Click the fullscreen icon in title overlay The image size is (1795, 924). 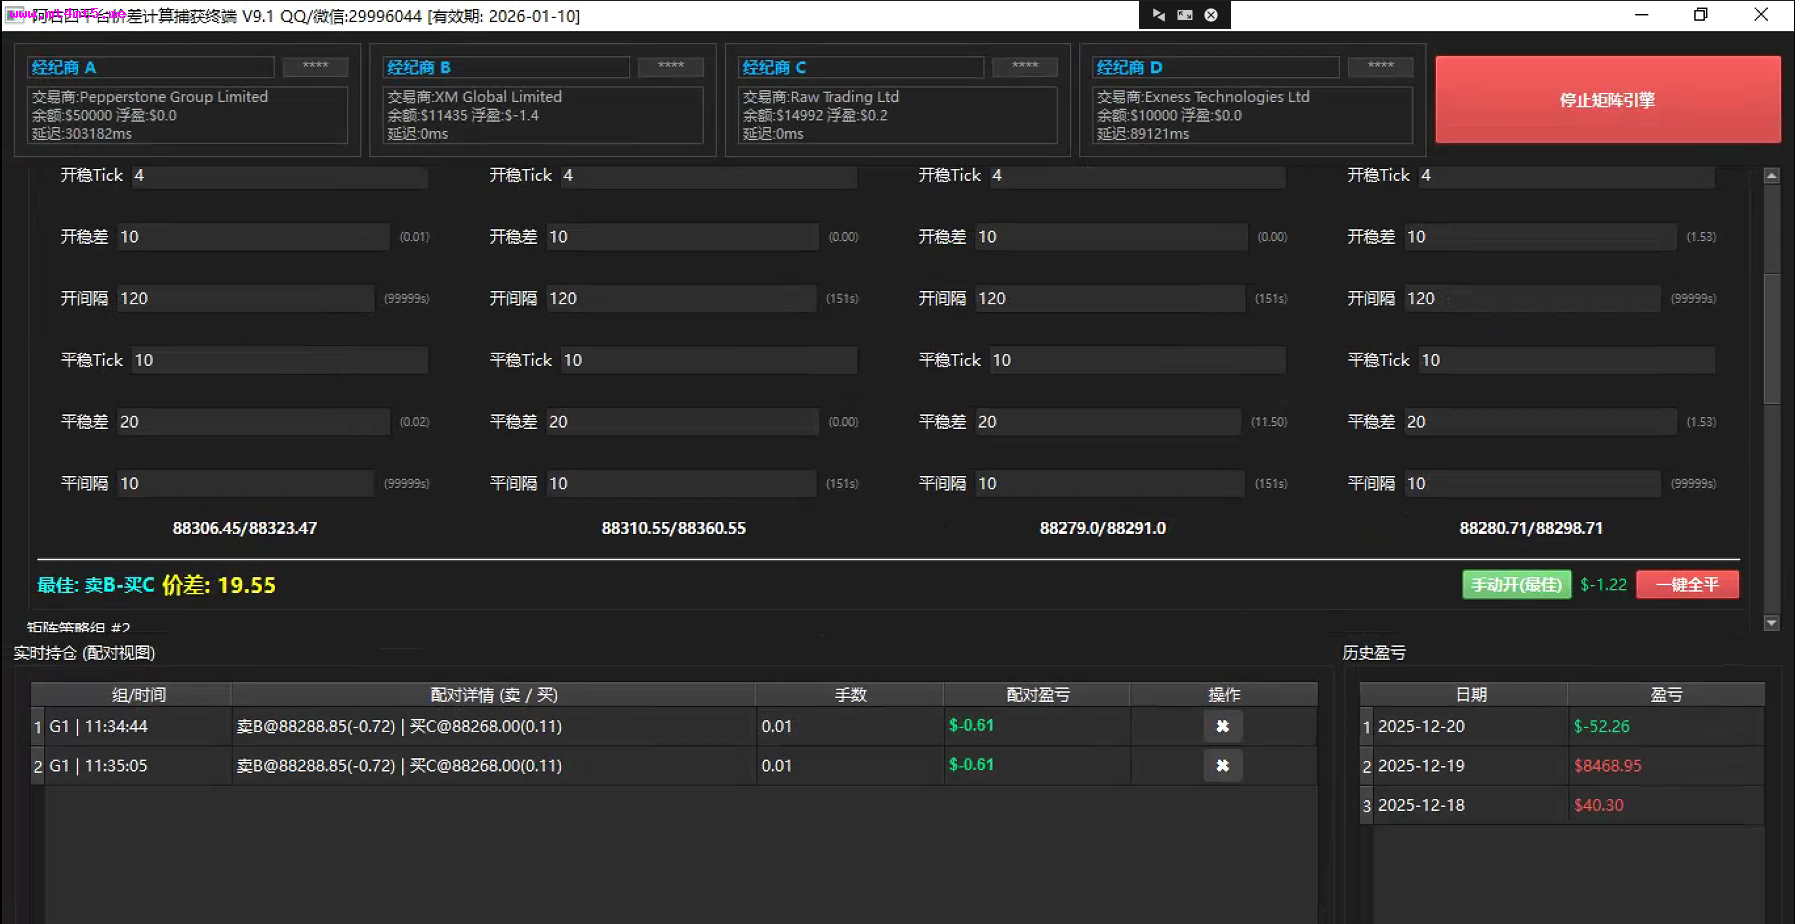click(1185, 15)
